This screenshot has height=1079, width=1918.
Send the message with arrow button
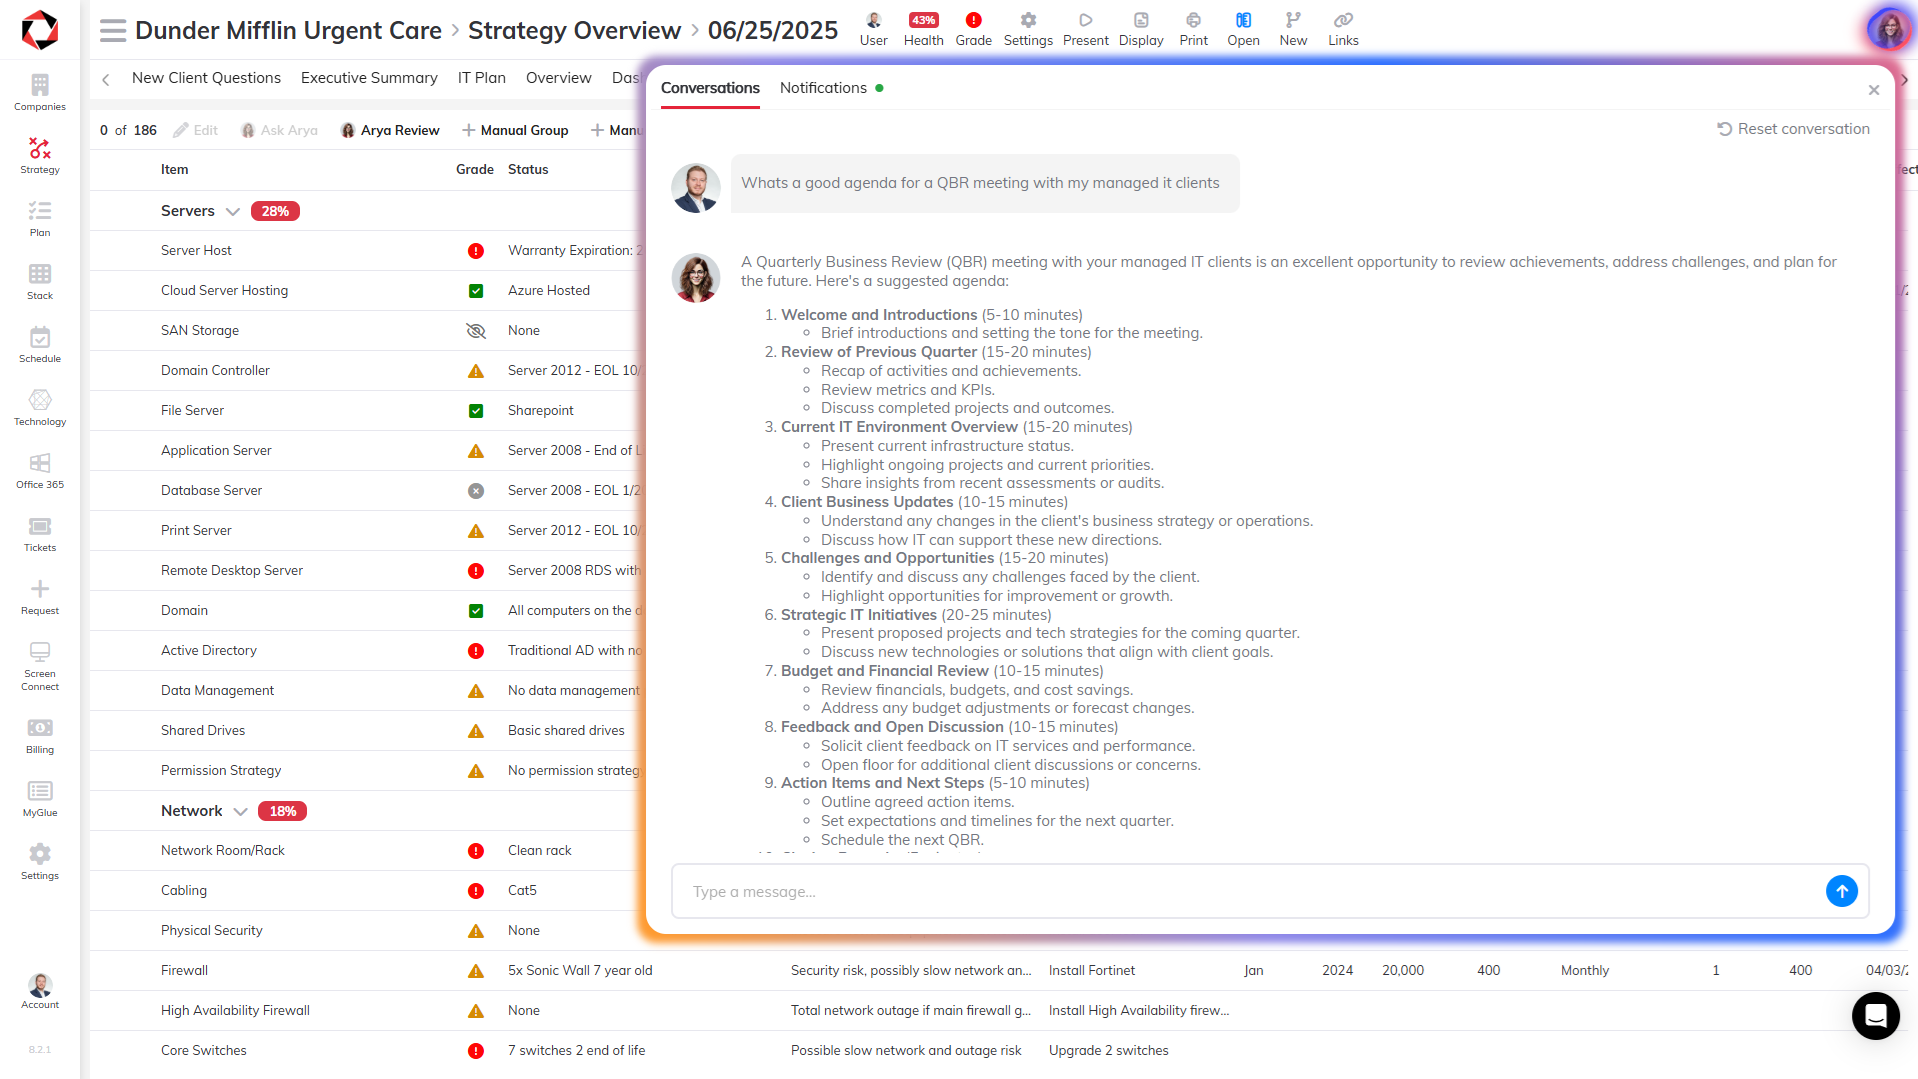point(1841,891)
